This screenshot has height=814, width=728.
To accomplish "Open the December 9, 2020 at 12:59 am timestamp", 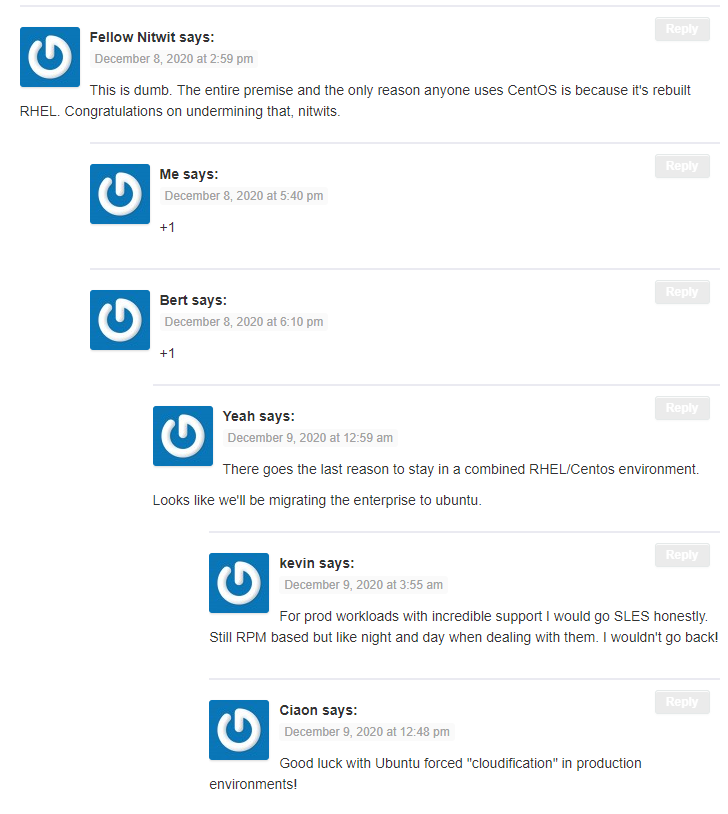I will pos(310,438).
